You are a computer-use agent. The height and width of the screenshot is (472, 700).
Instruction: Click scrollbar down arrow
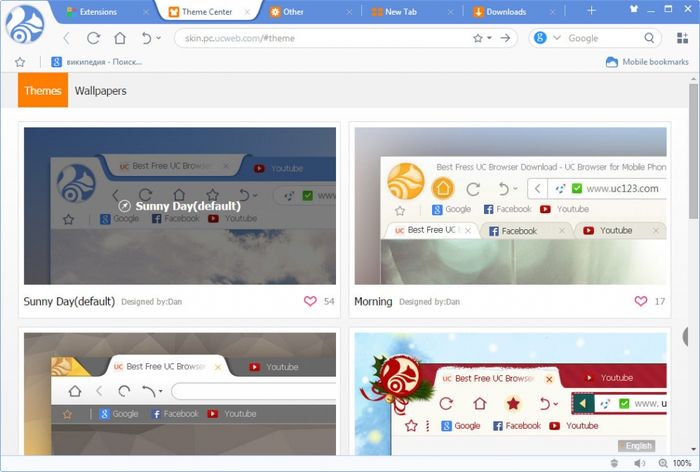click(x=693, y=449)
